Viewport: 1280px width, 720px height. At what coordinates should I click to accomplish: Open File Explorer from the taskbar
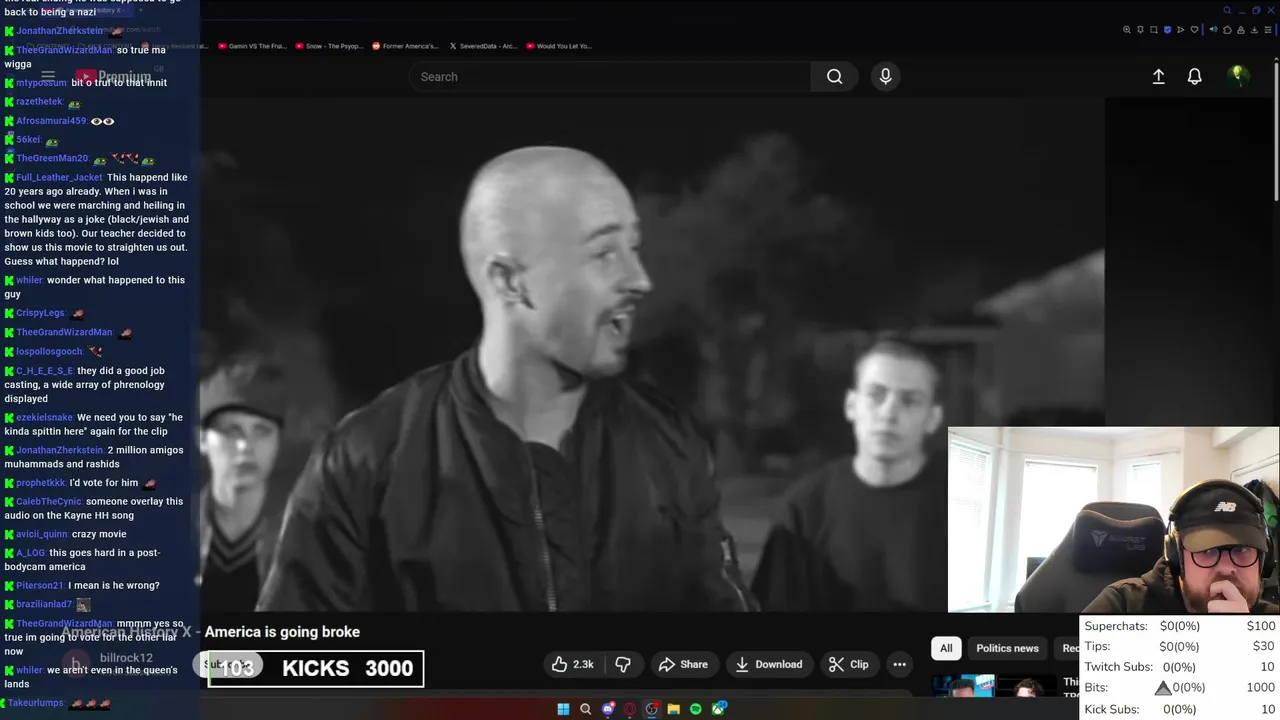(674, 709)
